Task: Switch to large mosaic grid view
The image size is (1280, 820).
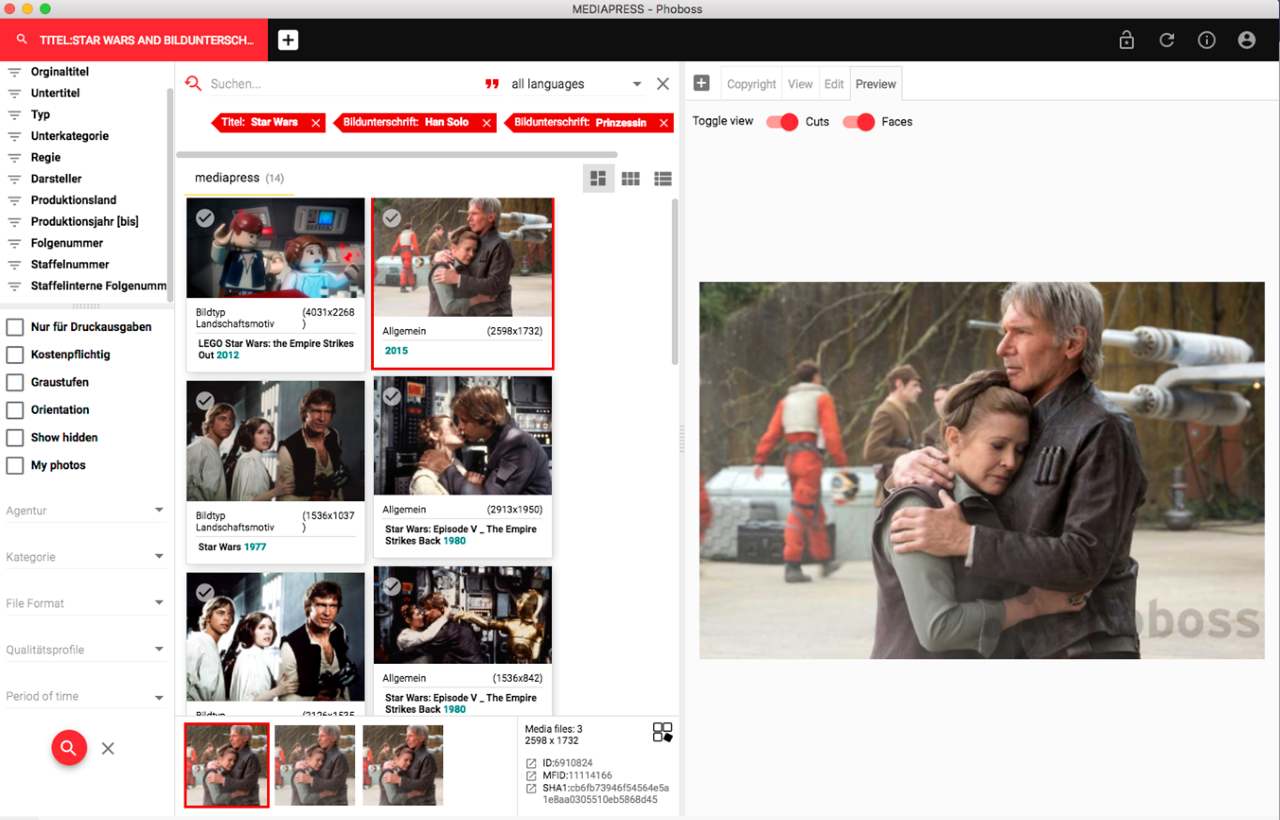Action: [x=598, y=178]
